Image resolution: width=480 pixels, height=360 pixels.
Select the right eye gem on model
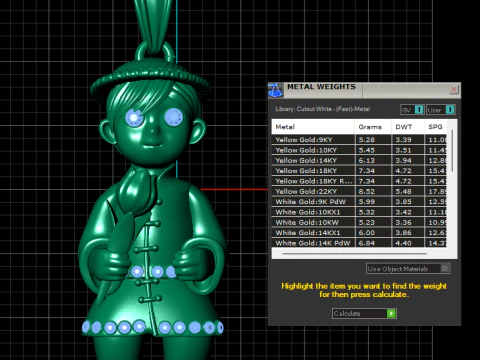coord(174,117)
